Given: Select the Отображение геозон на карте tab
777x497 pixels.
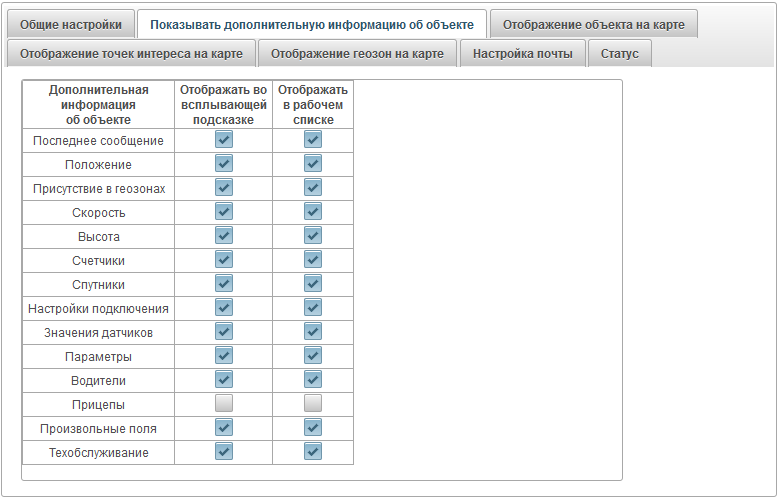Looking at the screenshot, I should (x=358, y=54).
